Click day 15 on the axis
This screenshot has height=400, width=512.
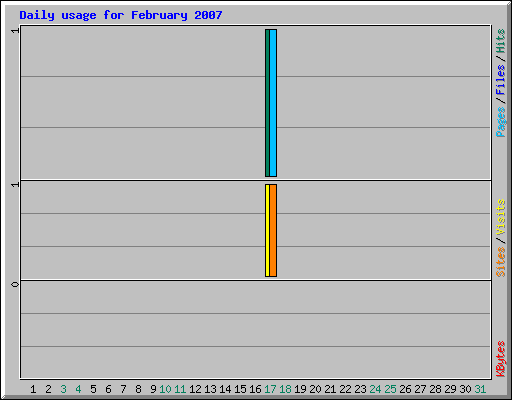tap(240, 389)
